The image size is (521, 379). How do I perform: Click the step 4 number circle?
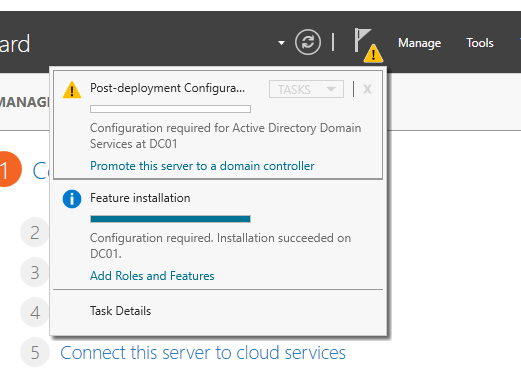(x=35, y=312)
